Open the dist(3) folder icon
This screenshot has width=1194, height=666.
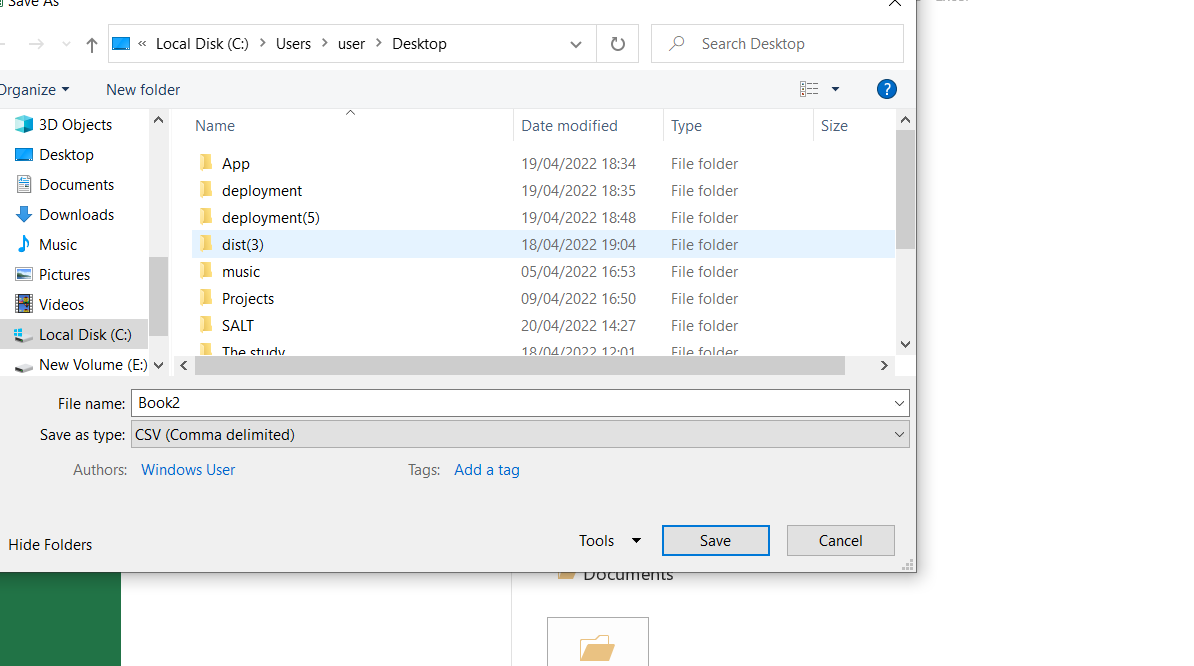point(207,244)
